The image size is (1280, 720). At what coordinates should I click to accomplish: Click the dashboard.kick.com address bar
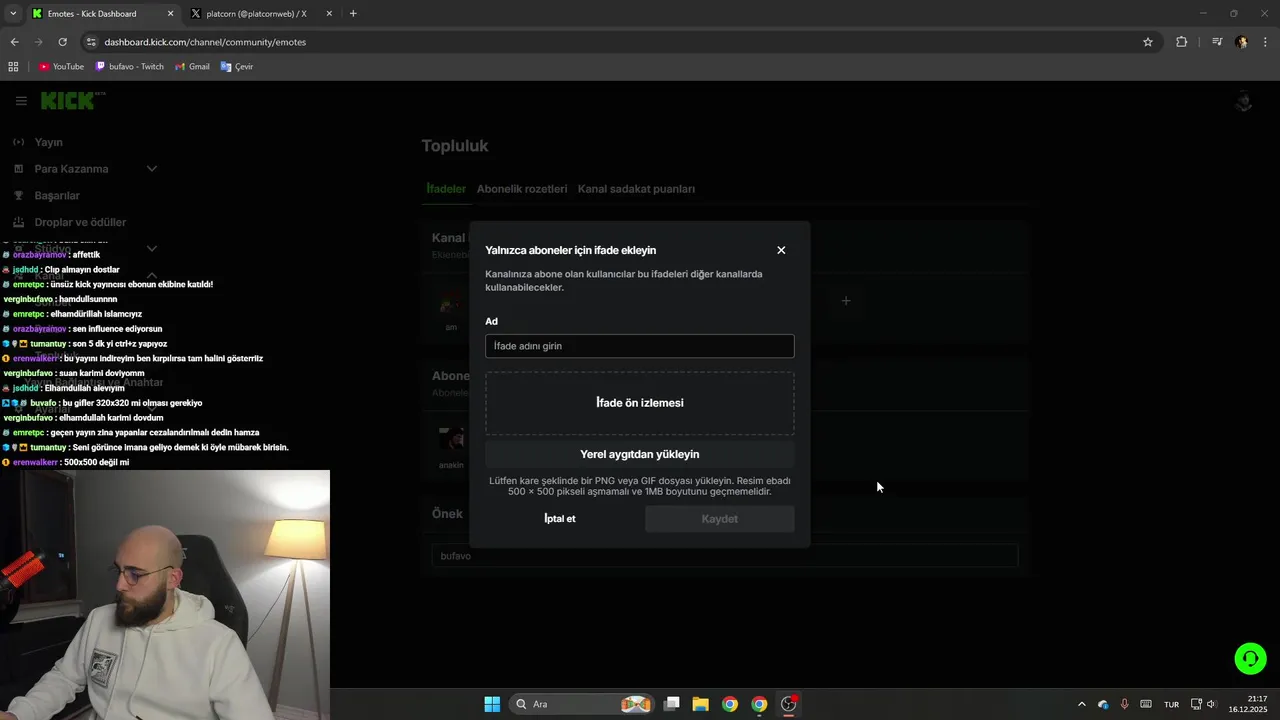(620, 42)
